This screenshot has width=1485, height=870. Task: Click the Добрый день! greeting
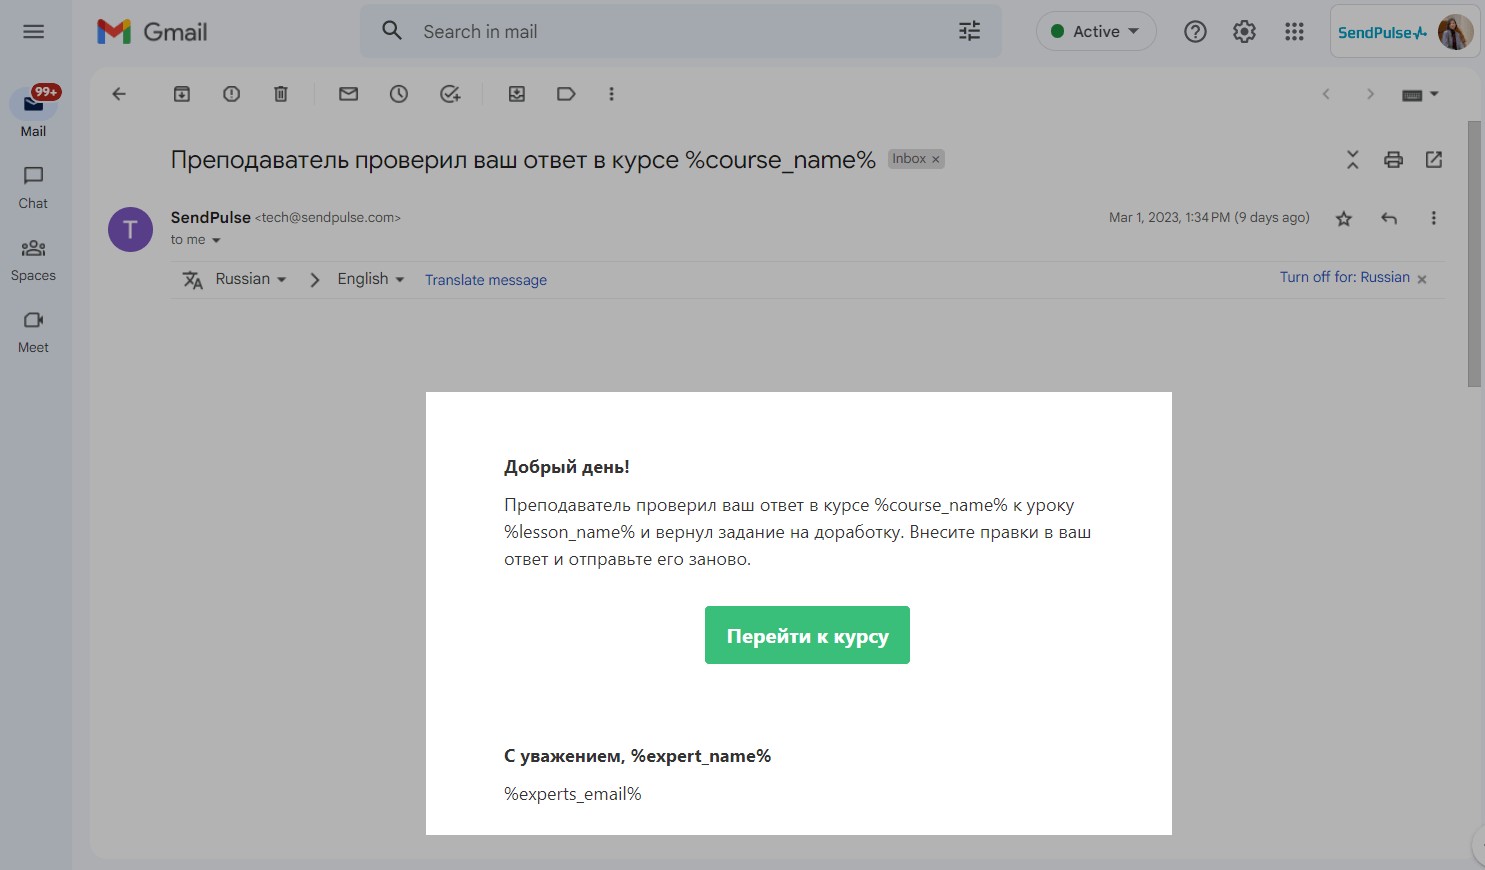pyautogui.click(x=567, y=467)
